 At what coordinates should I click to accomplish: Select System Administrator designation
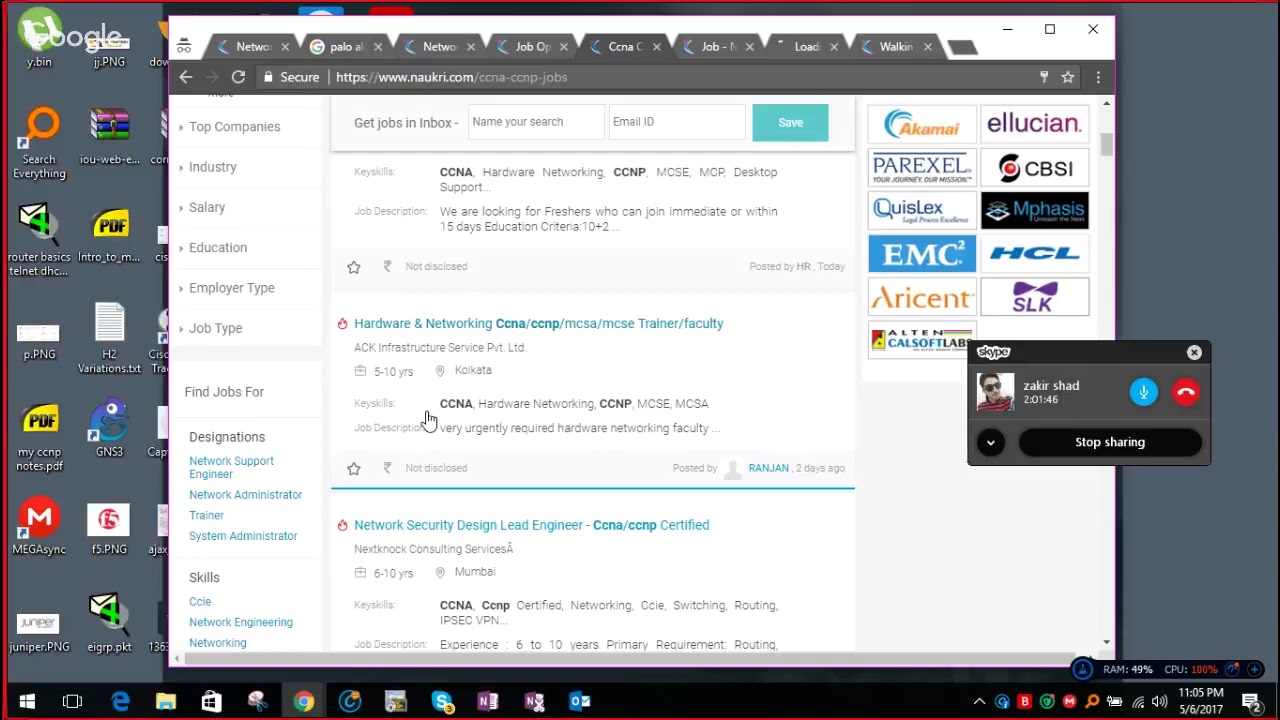coord(243,536)
